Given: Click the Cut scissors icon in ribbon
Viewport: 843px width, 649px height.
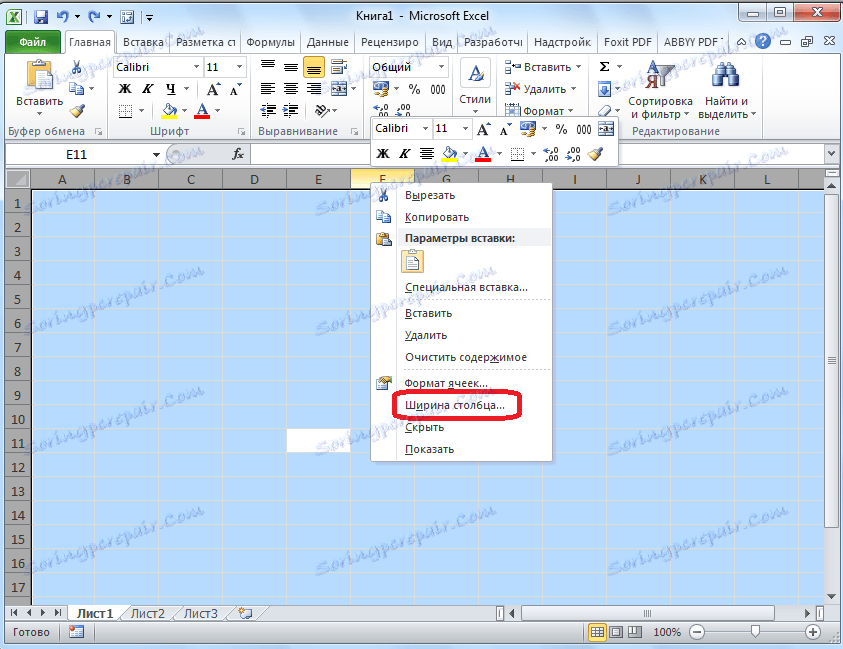Looking at the screenshot, I should [x=77, y=67].
